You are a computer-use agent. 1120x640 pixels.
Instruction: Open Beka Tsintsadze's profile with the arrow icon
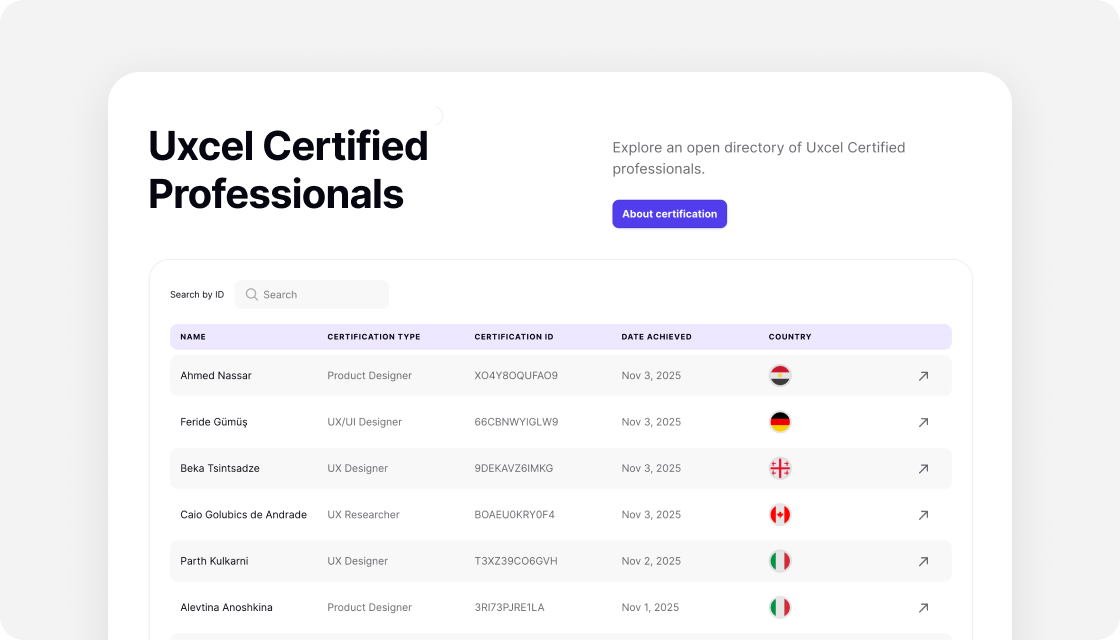coord(923,468)
